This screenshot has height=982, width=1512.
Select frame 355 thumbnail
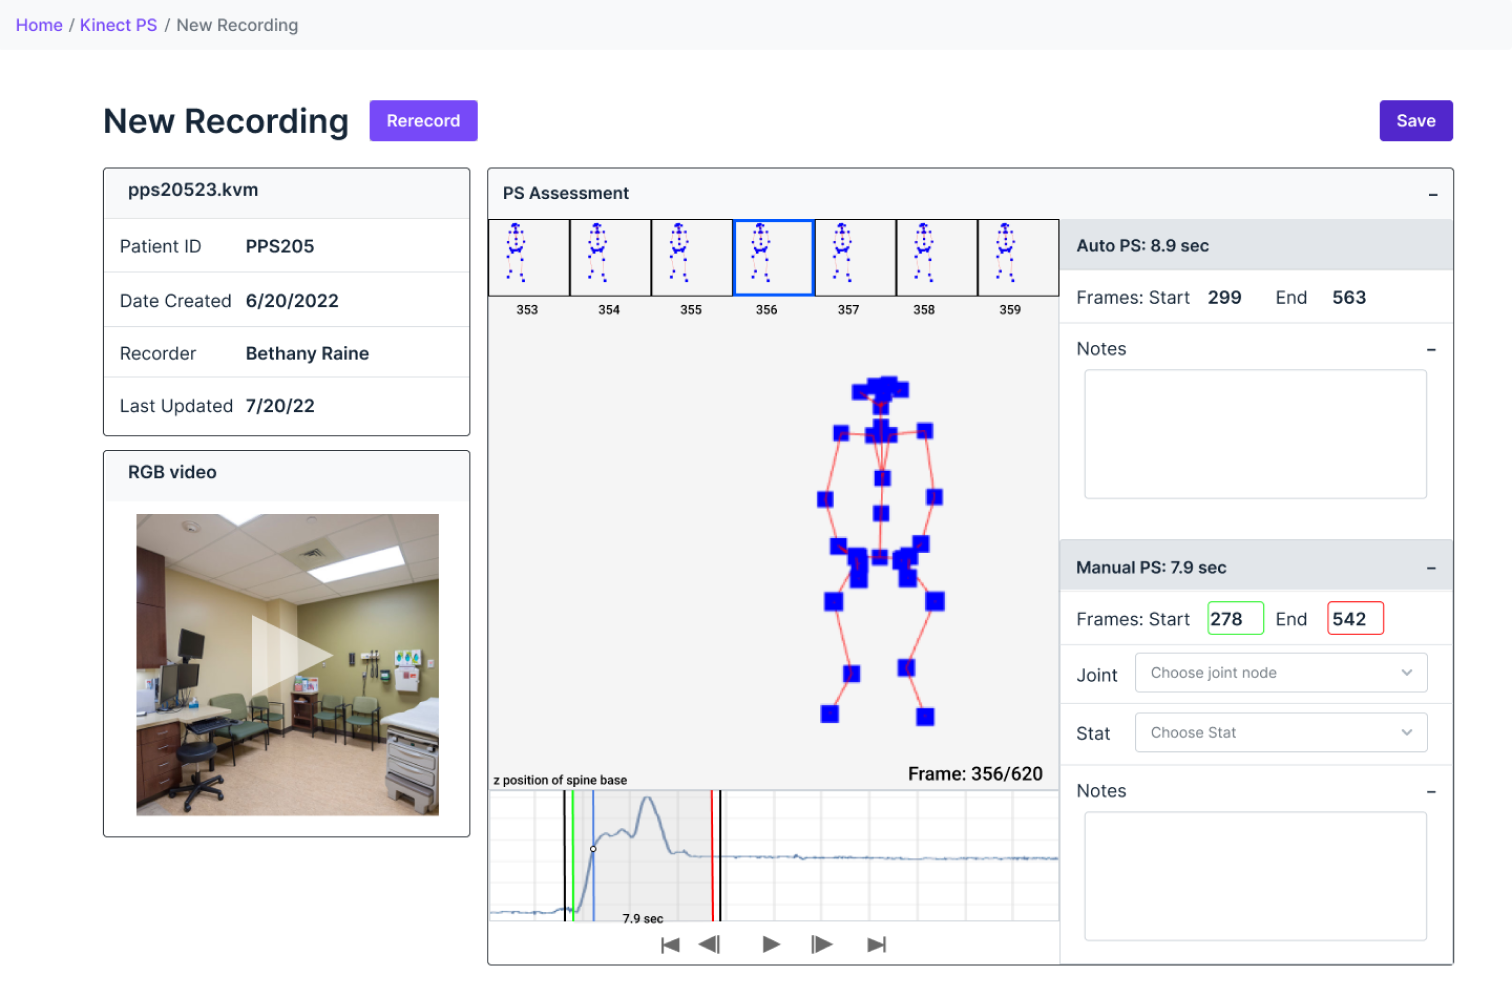click(x=691, y=258)
